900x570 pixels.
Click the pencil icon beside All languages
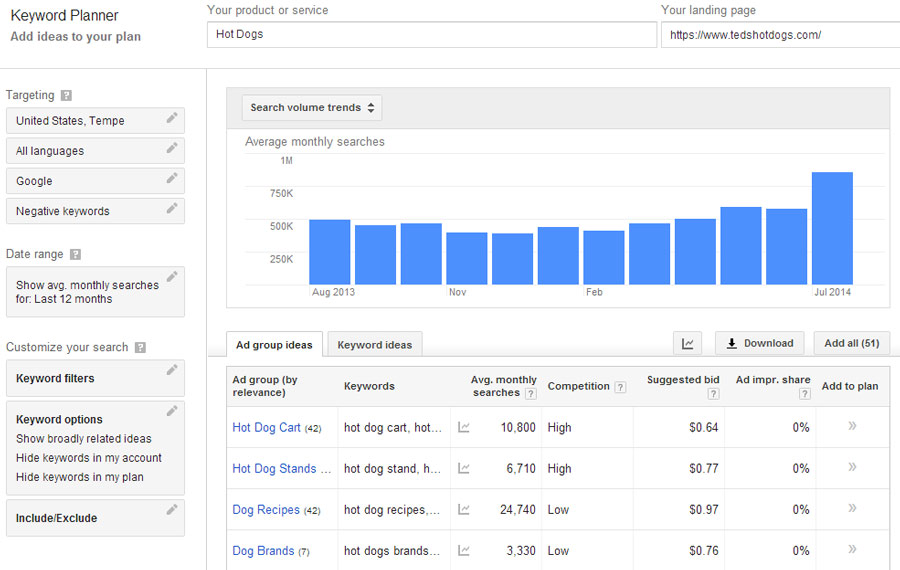tap(172, 148)
